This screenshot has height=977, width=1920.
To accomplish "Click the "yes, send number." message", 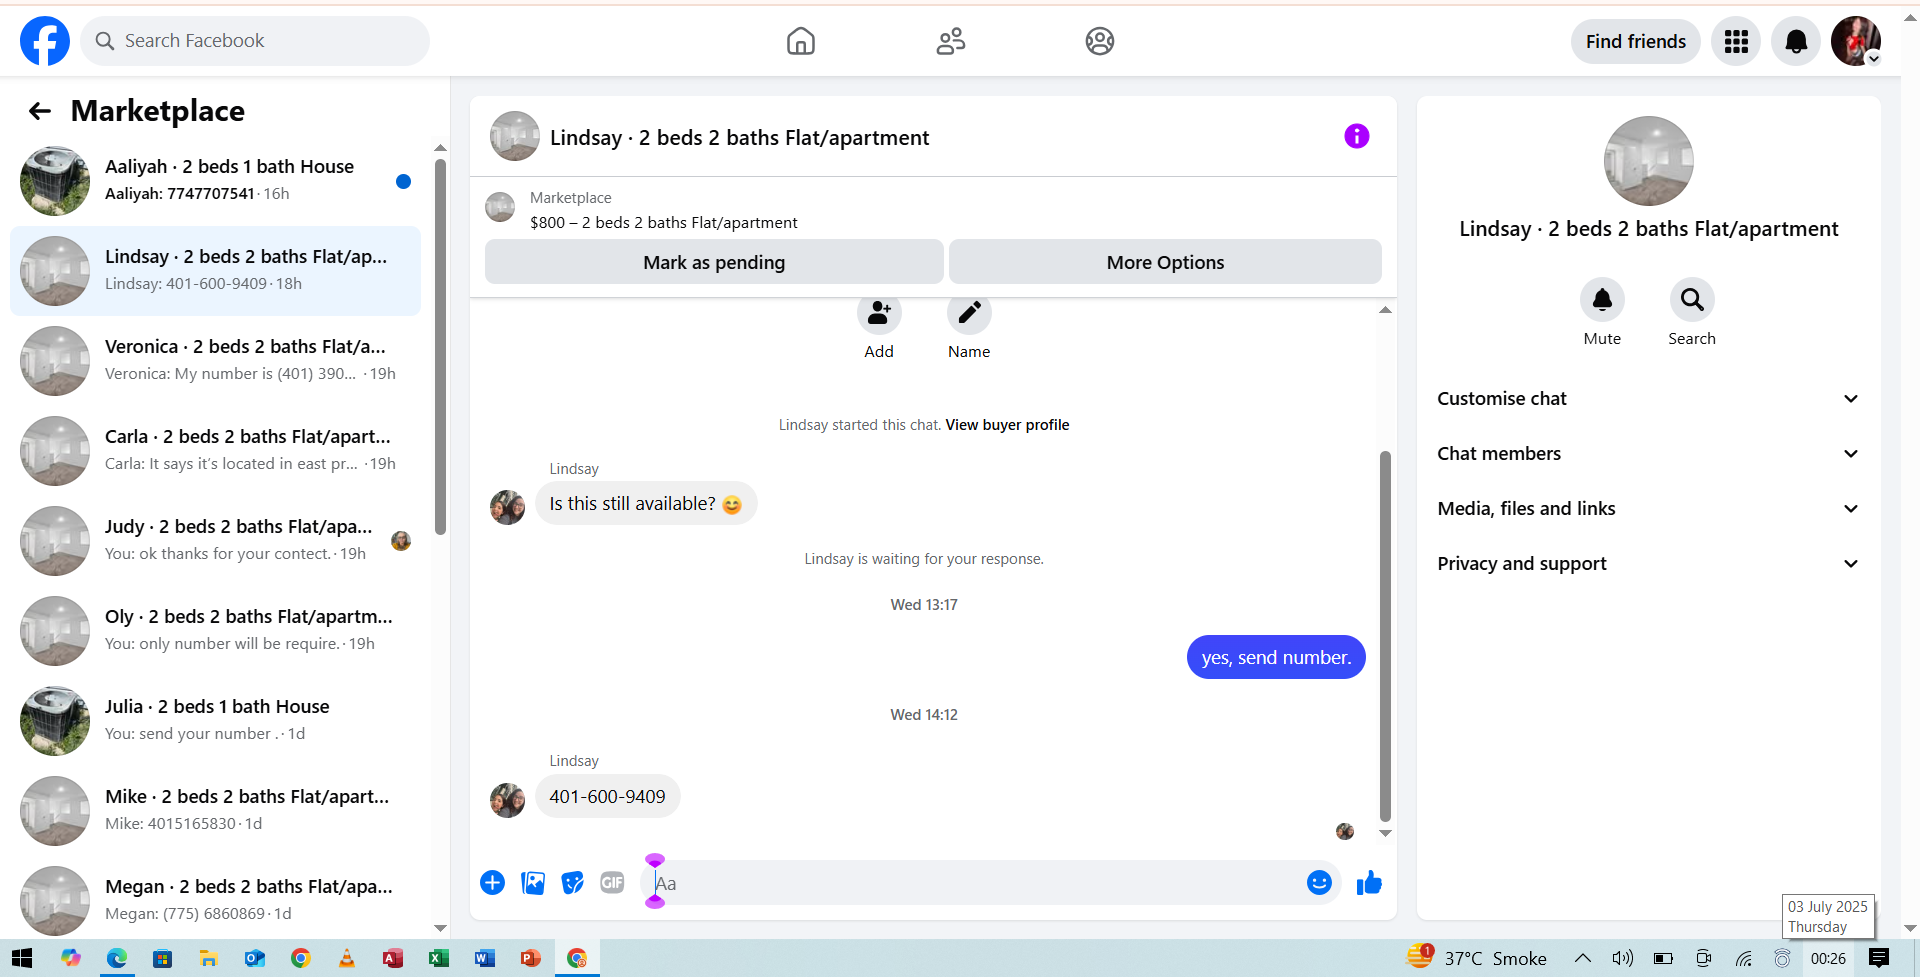I will coord(1276,657).
